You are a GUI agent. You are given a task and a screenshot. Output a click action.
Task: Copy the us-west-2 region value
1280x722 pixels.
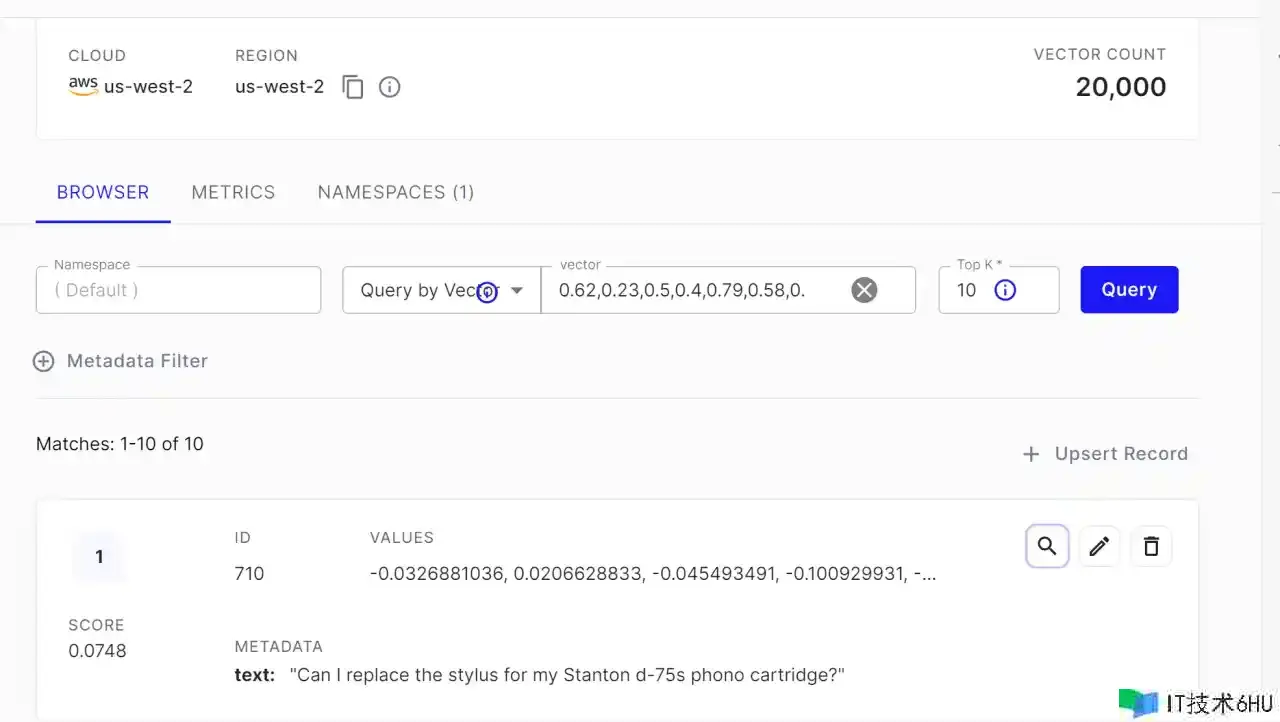(353, 87)
